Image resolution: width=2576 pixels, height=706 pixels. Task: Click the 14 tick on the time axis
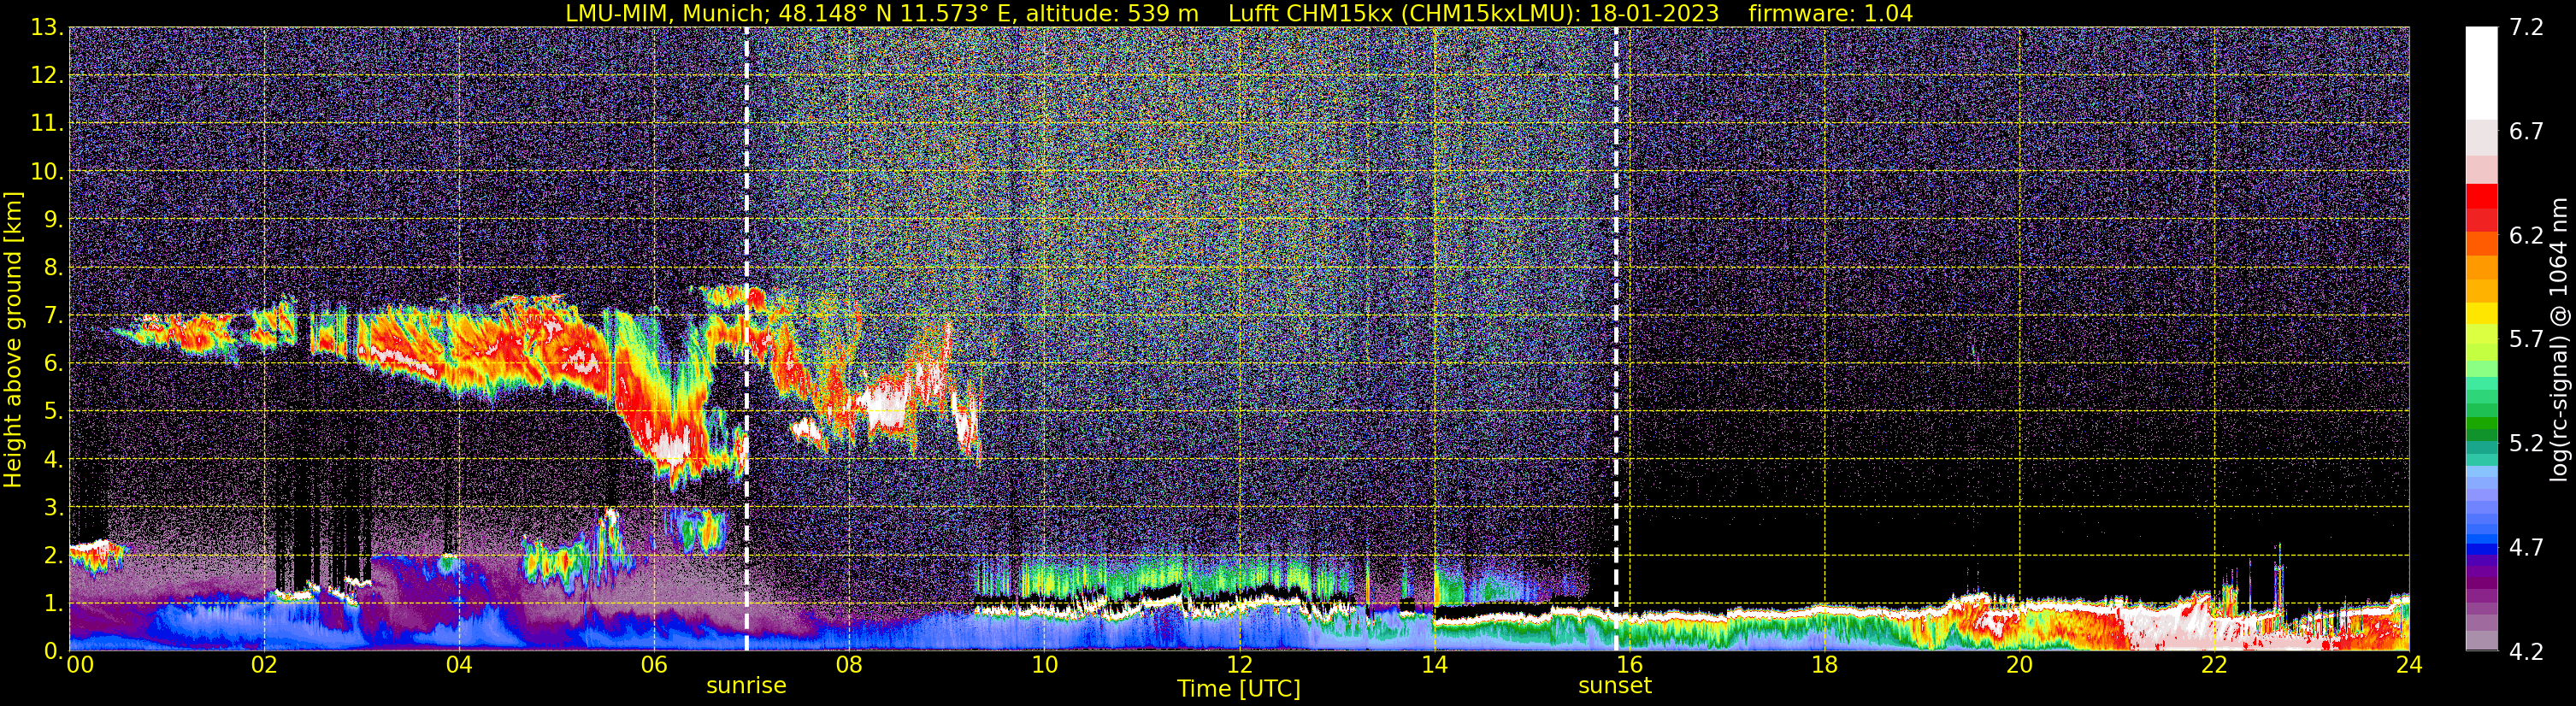click(1434, 666)
